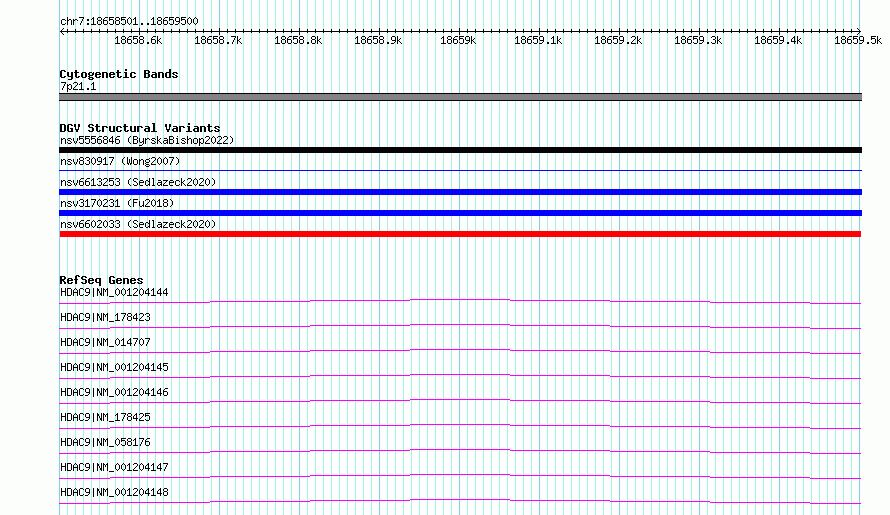Click the magenta HDAC9|NM_178425 intron line

pyautogui.click(x=460, y=426)
